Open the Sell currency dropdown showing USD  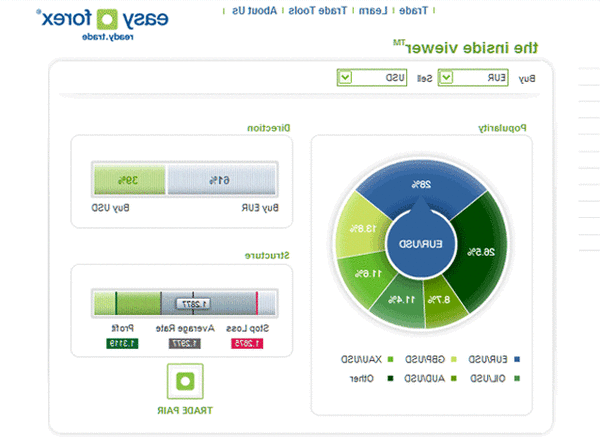(372, 78)
